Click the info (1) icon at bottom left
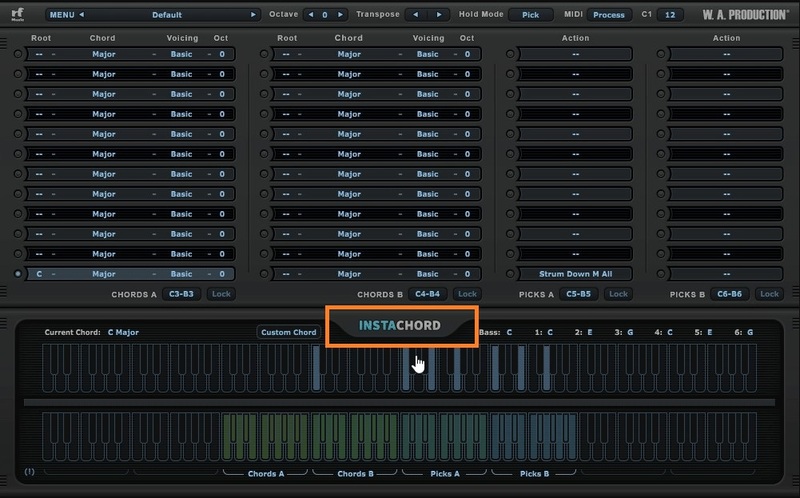800x498 pixels. pos(29,471)
